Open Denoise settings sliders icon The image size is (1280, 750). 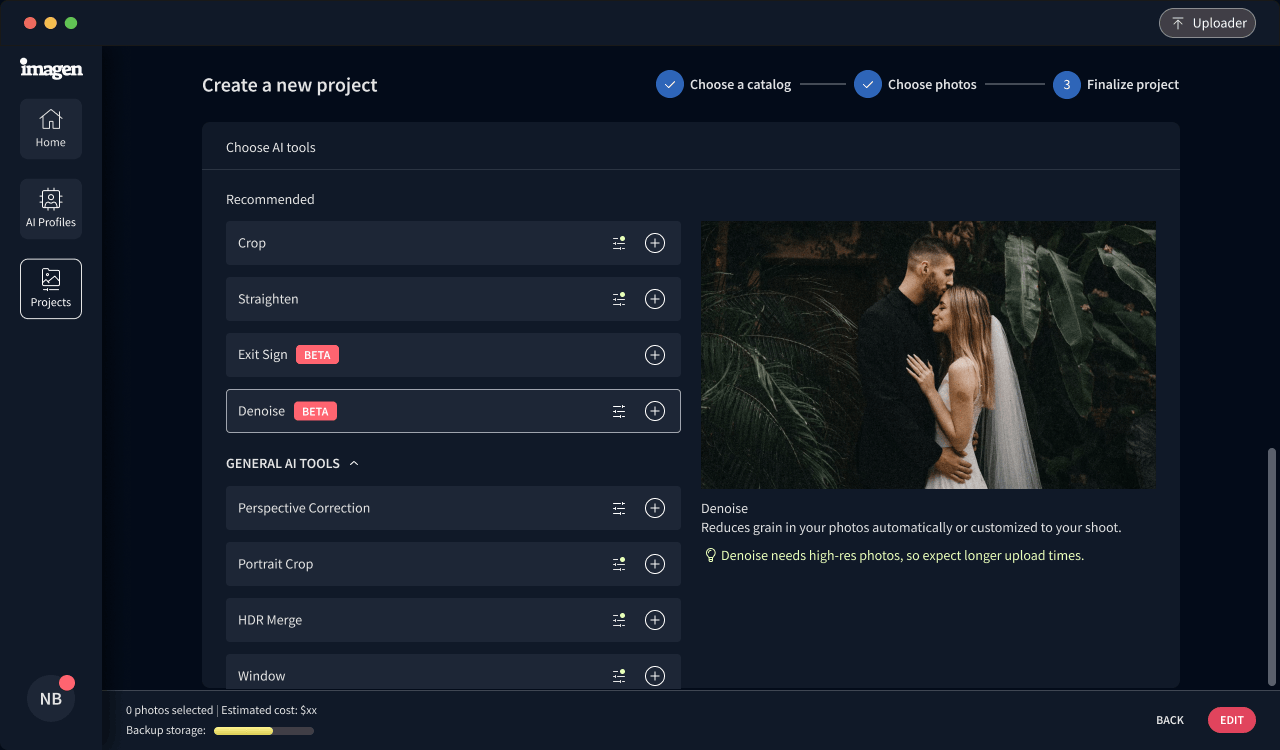coord(619,411)
